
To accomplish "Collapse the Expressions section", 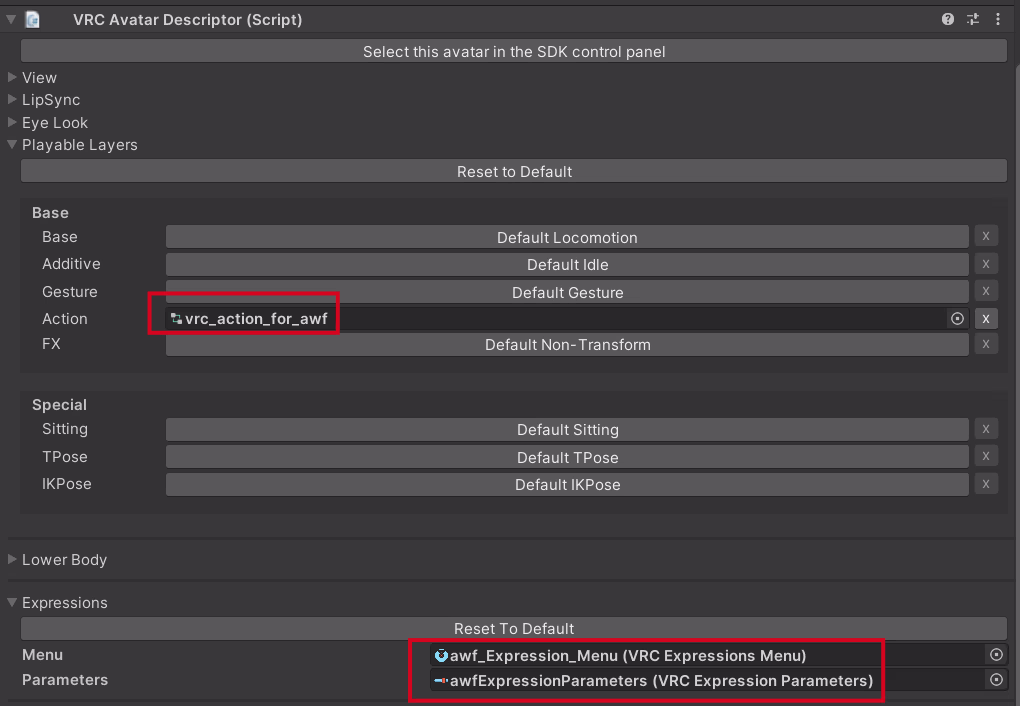I will tap(12, 602).
